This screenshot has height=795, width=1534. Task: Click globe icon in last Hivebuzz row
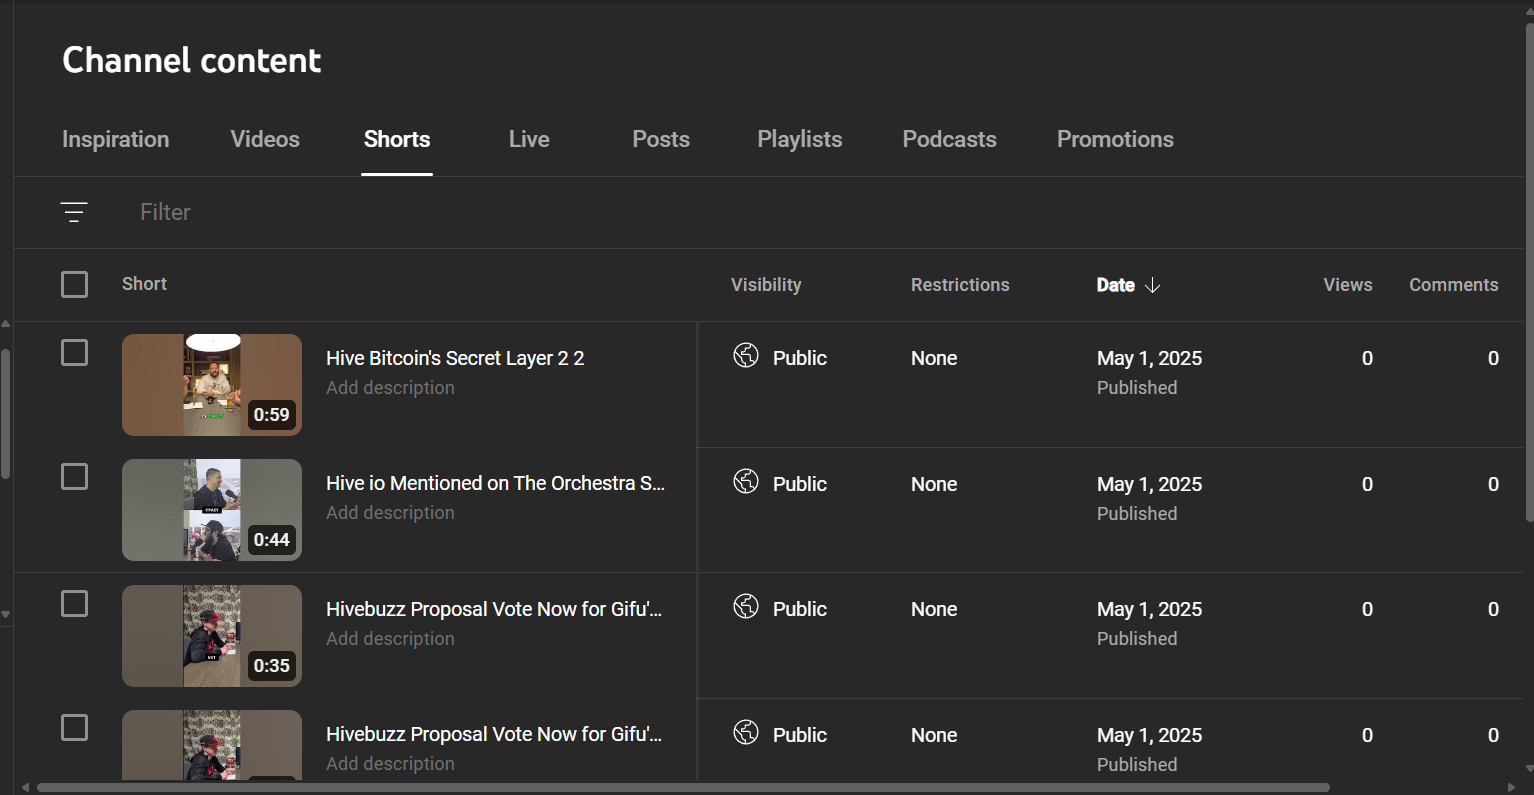tap(746, 732)
